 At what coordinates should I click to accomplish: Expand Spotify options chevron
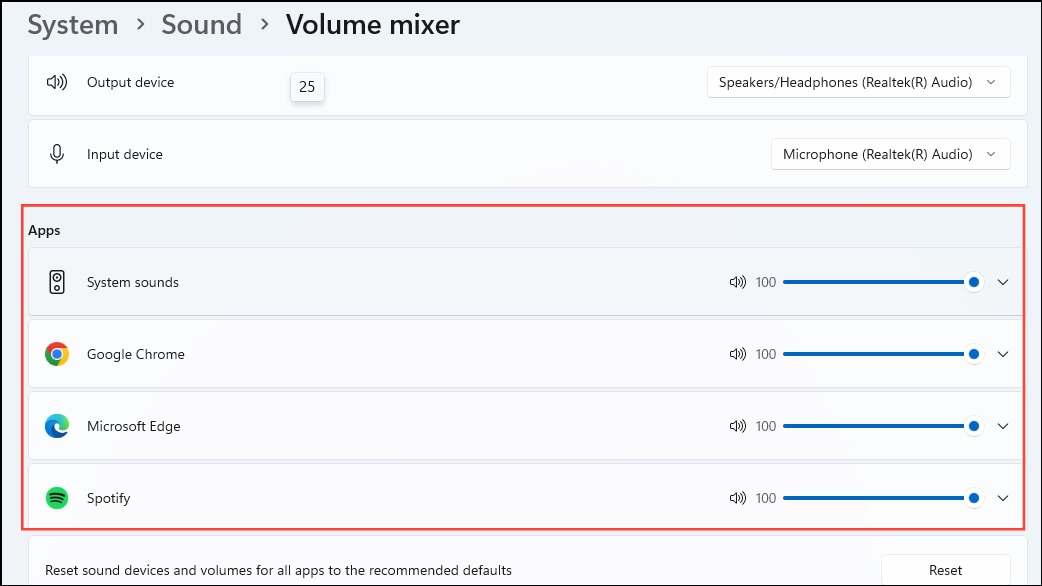[1003, 498]
